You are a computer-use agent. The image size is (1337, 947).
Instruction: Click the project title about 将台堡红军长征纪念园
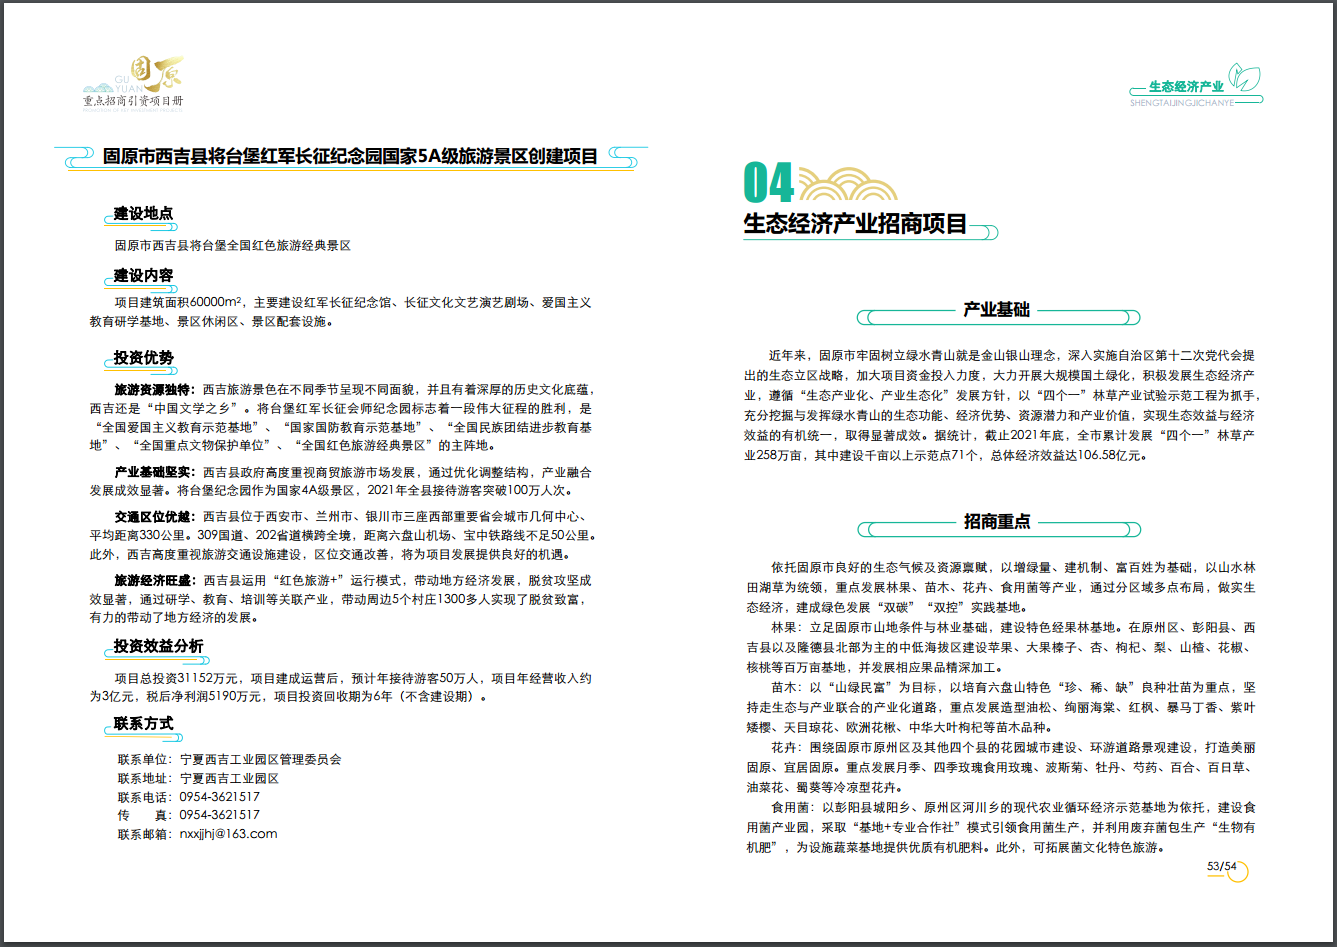pos(350,157)
